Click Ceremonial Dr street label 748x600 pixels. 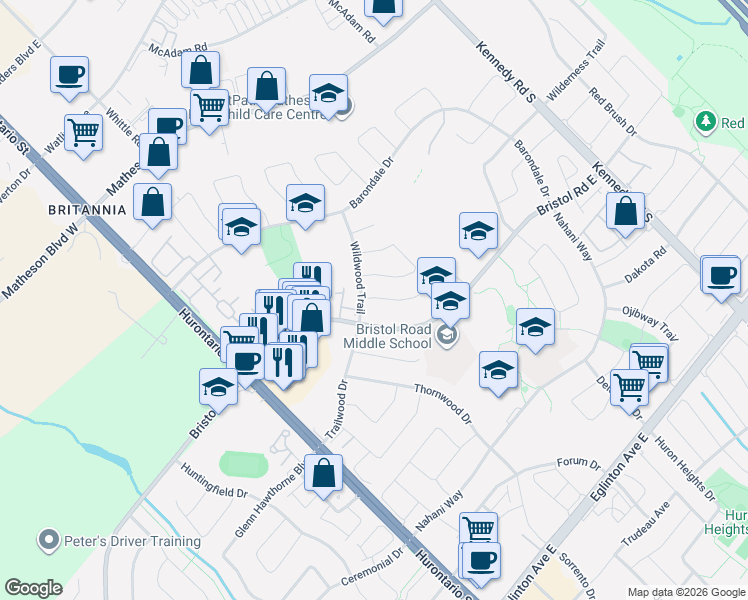[x=373, y=567]
